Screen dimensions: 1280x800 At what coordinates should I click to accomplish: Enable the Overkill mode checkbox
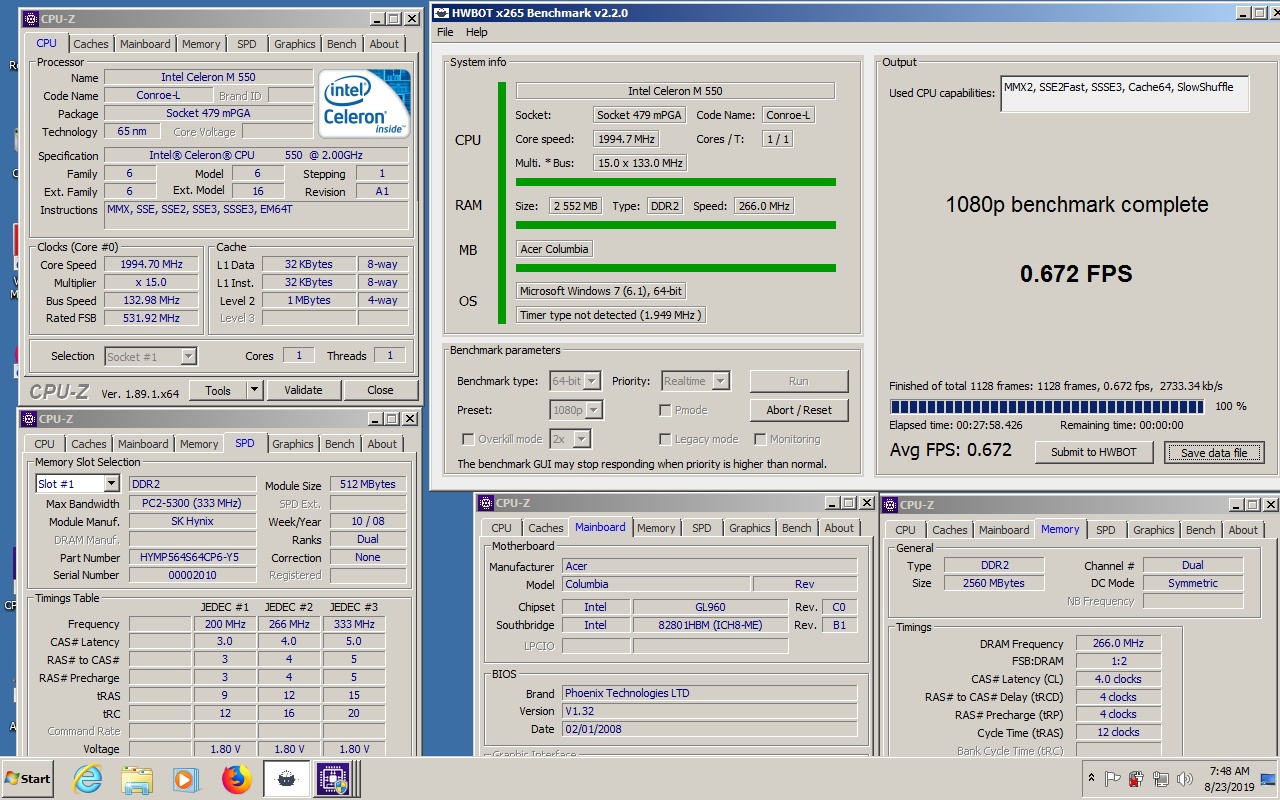pyautogui.click(x=468, y=439)
